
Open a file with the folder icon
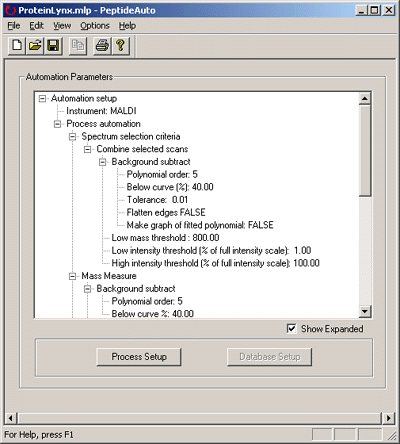pyautogui.click(x=35, y=45)
